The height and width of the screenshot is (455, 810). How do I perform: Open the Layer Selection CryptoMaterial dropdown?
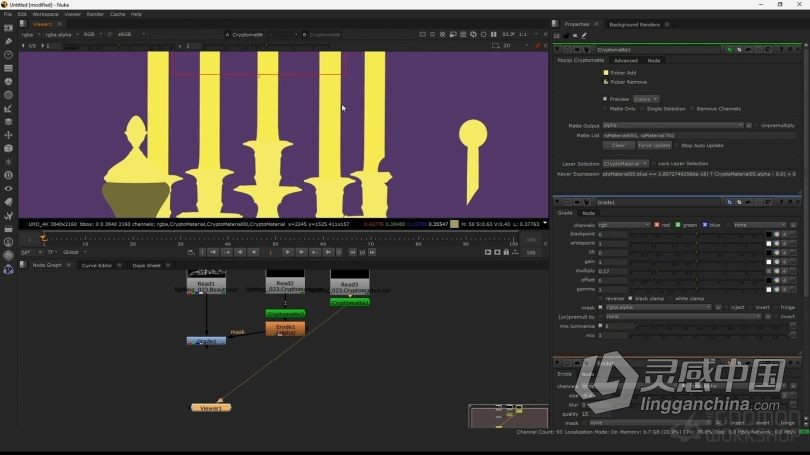tap(625, 164)
